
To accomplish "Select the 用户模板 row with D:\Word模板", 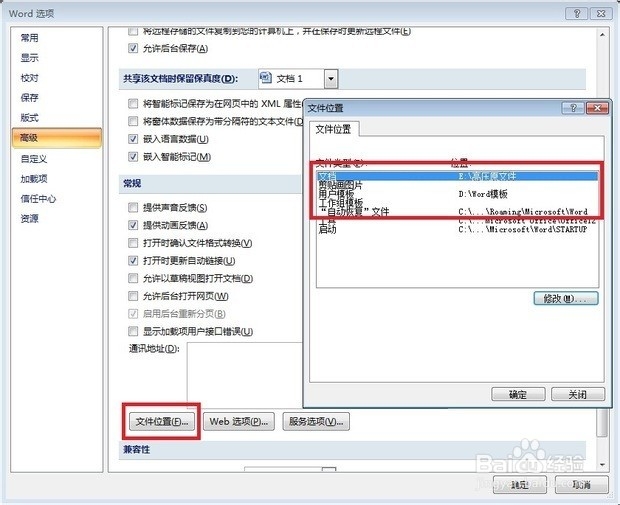I will pos(457,194).
